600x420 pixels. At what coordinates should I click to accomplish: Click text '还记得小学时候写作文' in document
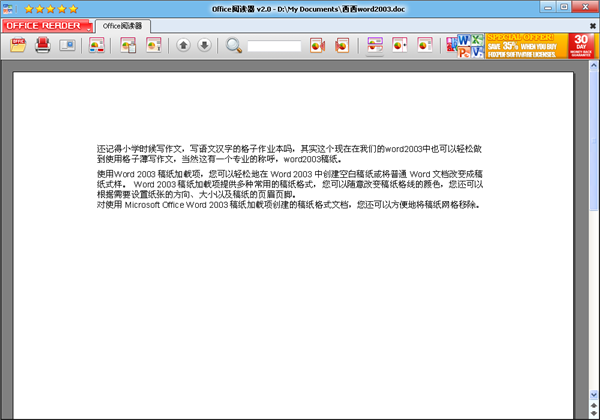pos(140,148)
